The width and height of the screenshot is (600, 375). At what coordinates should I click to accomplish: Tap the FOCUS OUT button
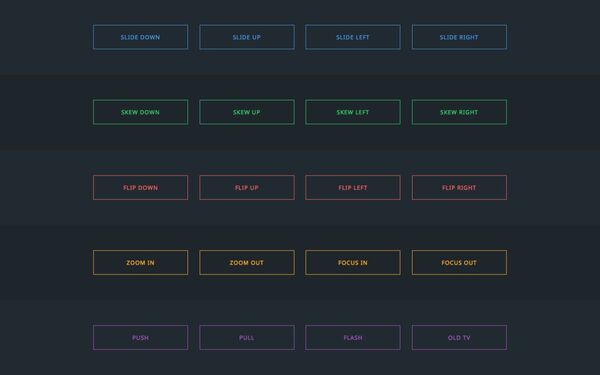(459, 262)
